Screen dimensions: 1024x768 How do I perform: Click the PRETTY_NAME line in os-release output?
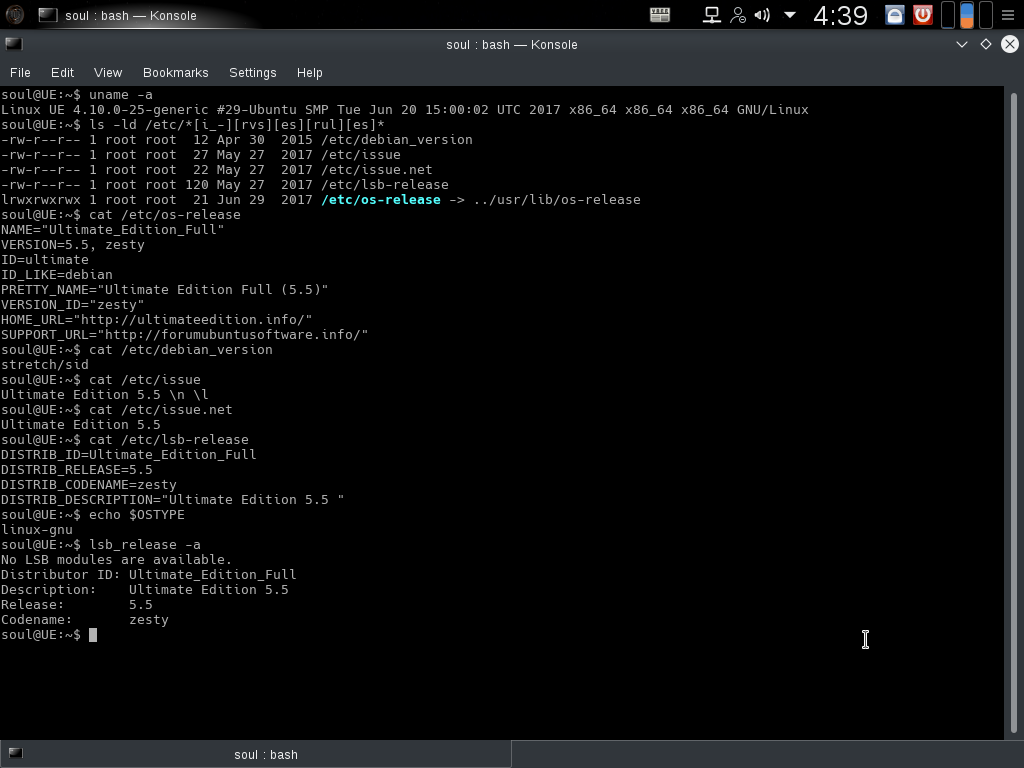(x=165, y=289)
